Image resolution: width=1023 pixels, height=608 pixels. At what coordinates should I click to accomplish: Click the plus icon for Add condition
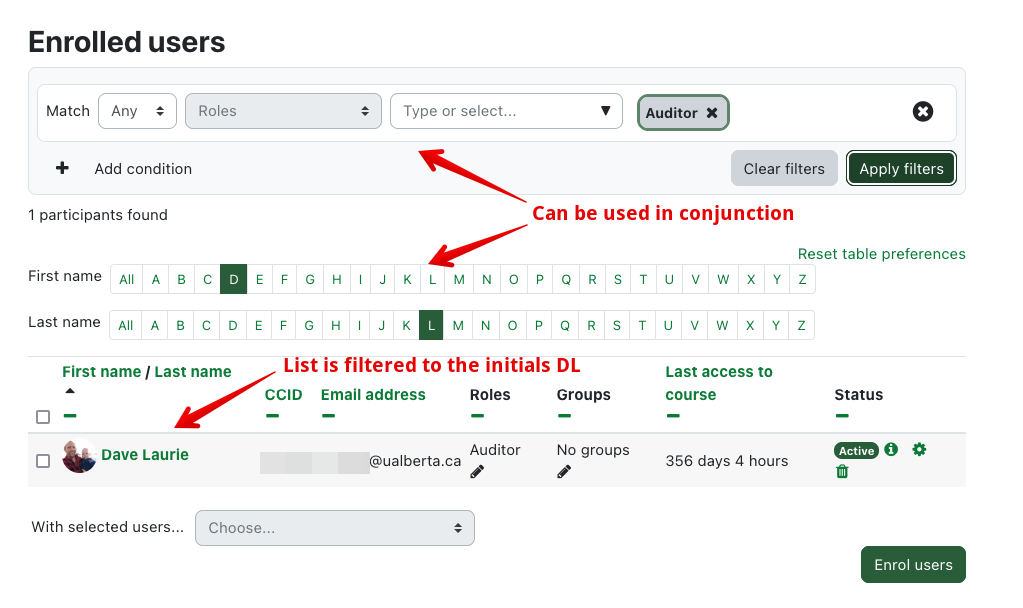pyautogui.click(x=62, y=168)
